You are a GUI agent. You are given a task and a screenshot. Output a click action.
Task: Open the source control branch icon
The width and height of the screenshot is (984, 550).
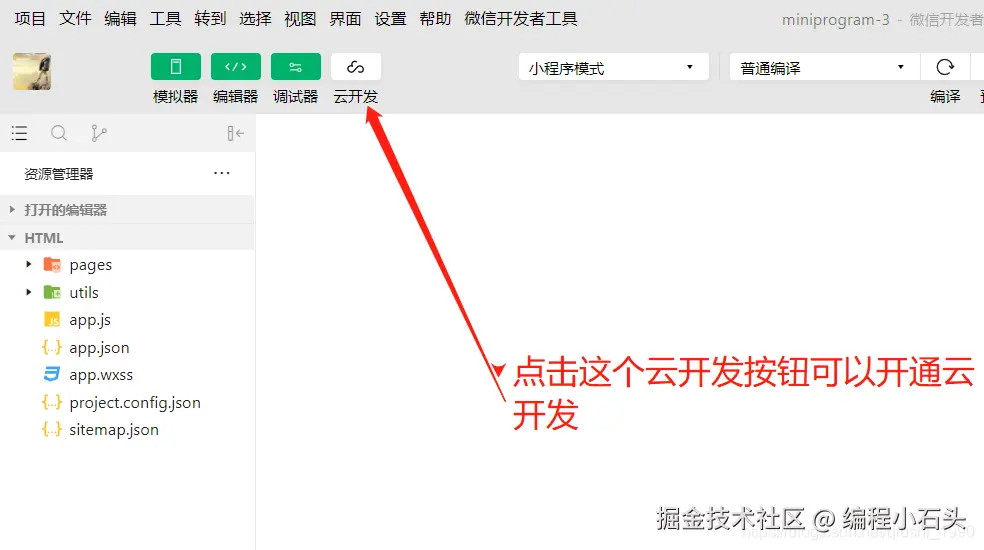tap(99, 133)
